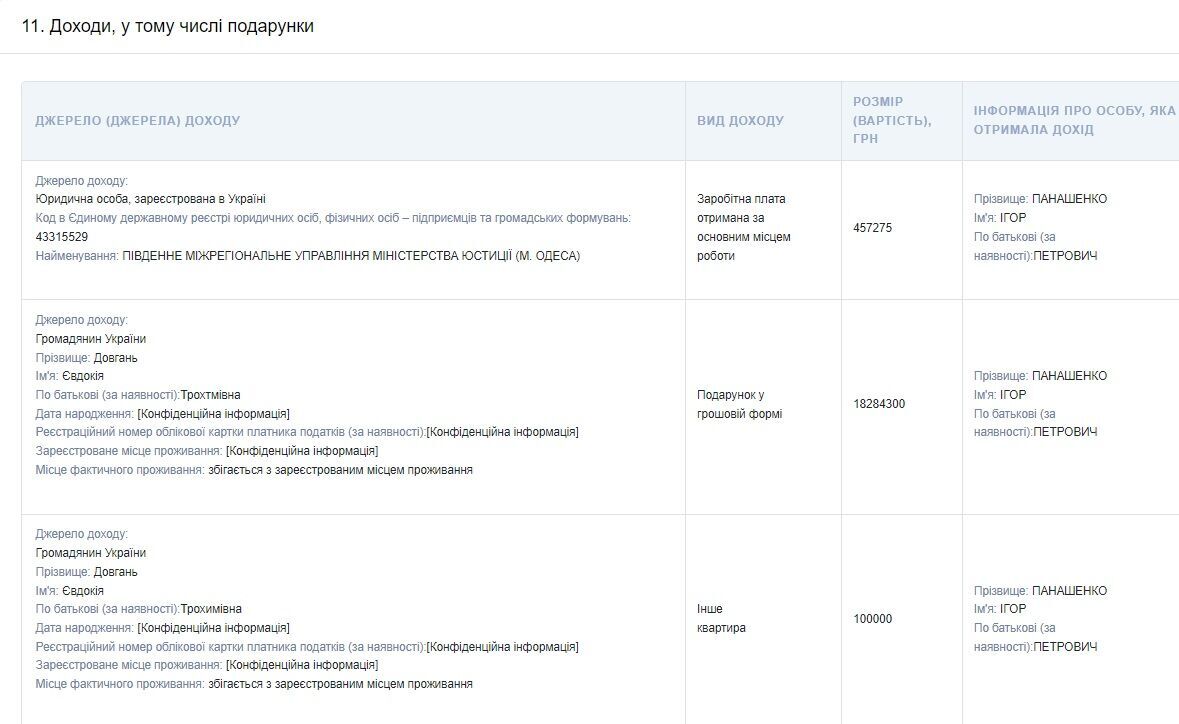Viewport: 1179px width, 724px height.
Task: Click the surname 'Довгань' in the second row
Action: click(115, 358)
